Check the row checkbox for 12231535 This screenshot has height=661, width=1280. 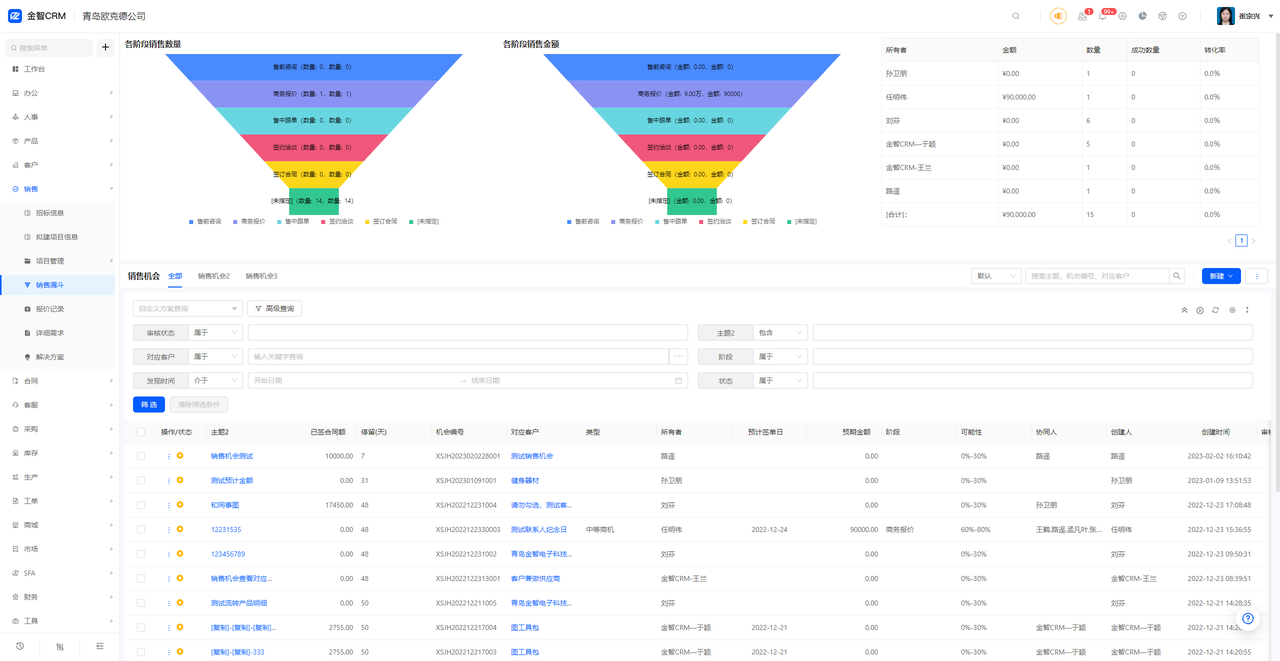point(141,529)
